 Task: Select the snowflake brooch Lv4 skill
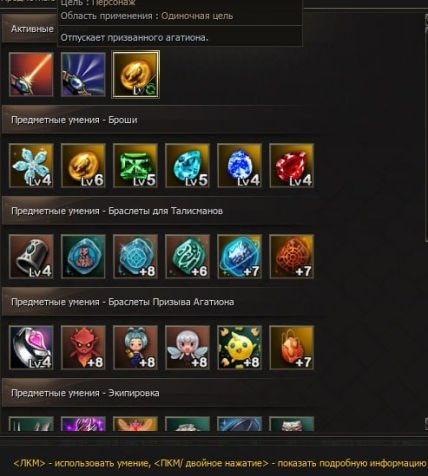pos(31,165)
